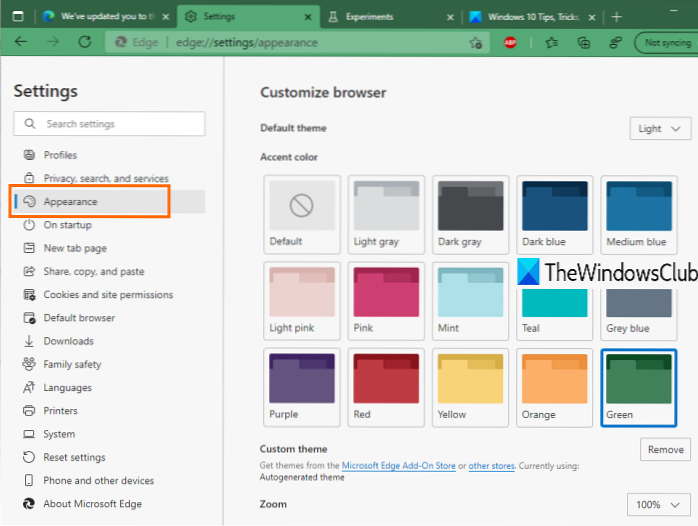
Task: Switch to the Experiments tab
Action: pos(385,17)
